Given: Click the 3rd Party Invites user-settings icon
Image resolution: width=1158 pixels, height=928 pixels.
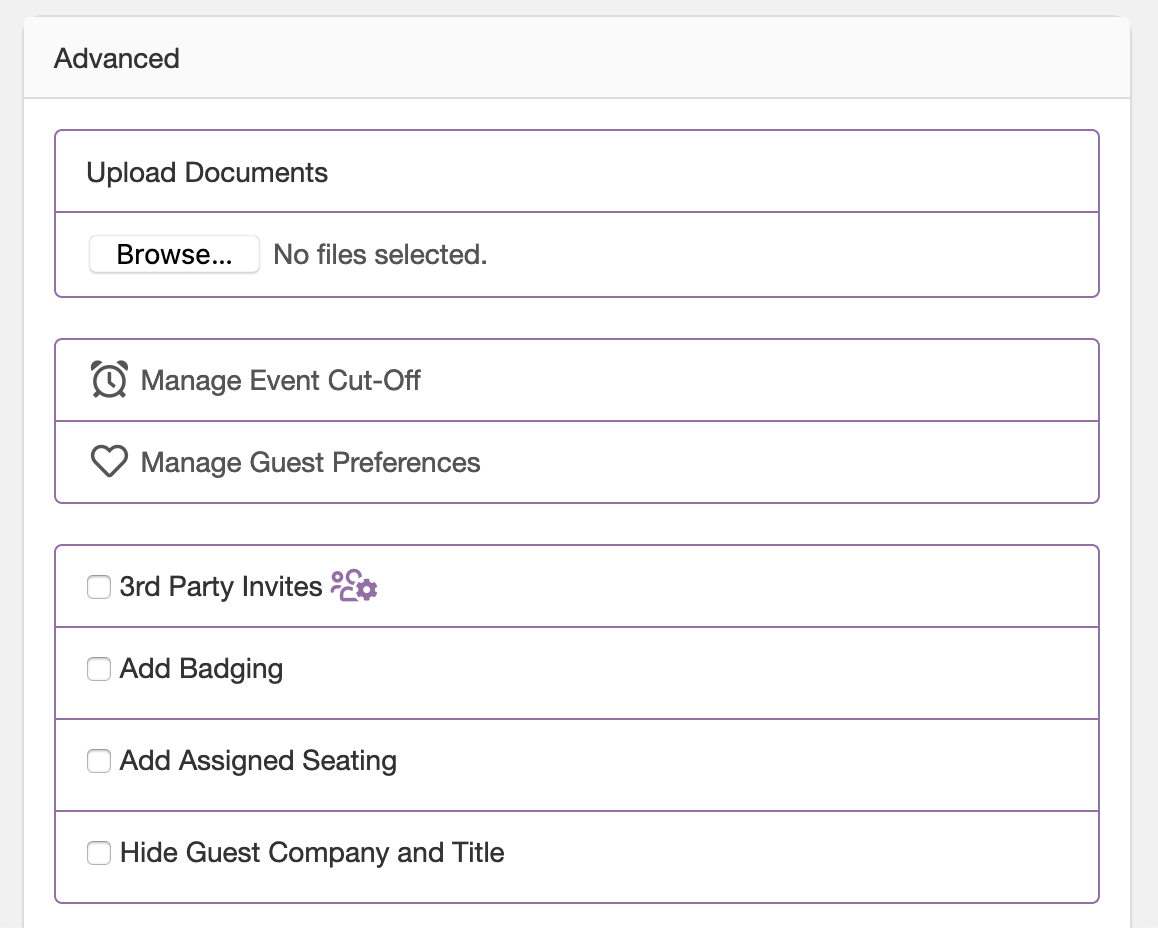Looking at the screenshot, I should coord(354,586).
